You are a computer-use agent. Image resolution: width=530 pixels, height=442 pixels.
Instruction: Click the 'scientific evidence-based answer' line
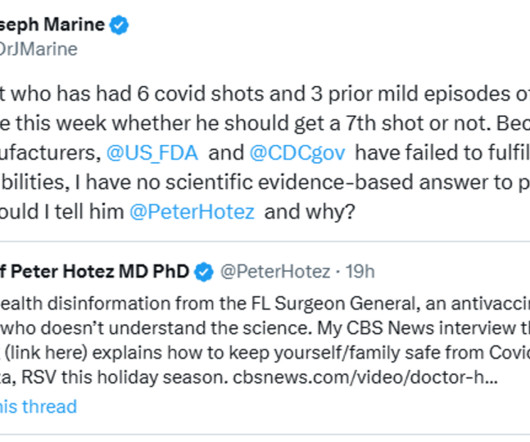(x=265, y=182)
